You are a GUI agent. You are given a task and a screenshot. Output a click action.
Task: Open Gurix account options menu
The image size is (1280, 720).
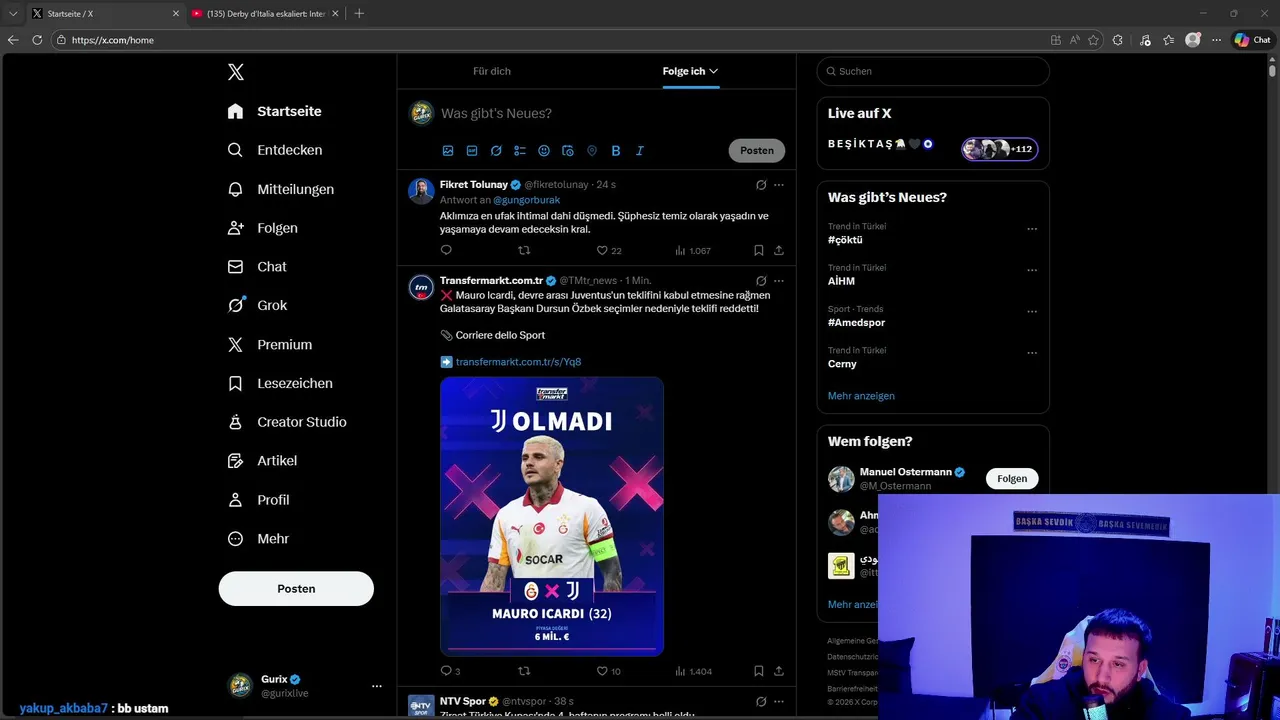(x=377, y=686)
